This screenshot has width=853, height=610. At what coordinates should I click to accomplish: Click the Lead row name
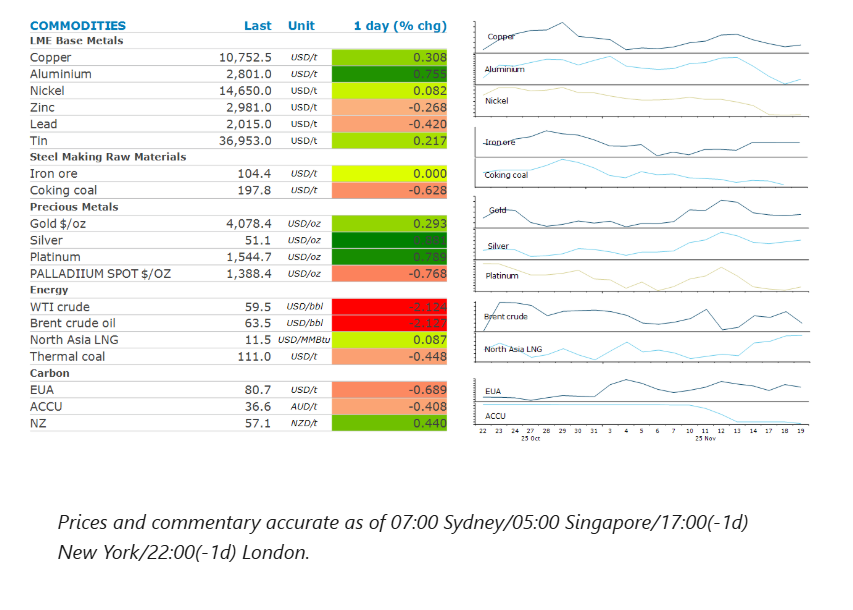(44, 124)
